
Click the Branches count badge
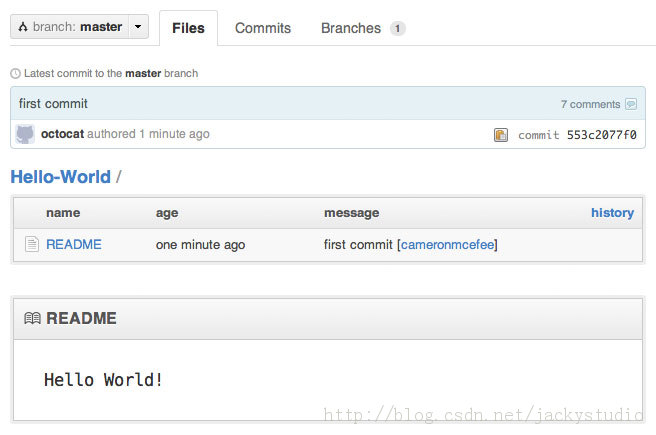click(397, 28)
